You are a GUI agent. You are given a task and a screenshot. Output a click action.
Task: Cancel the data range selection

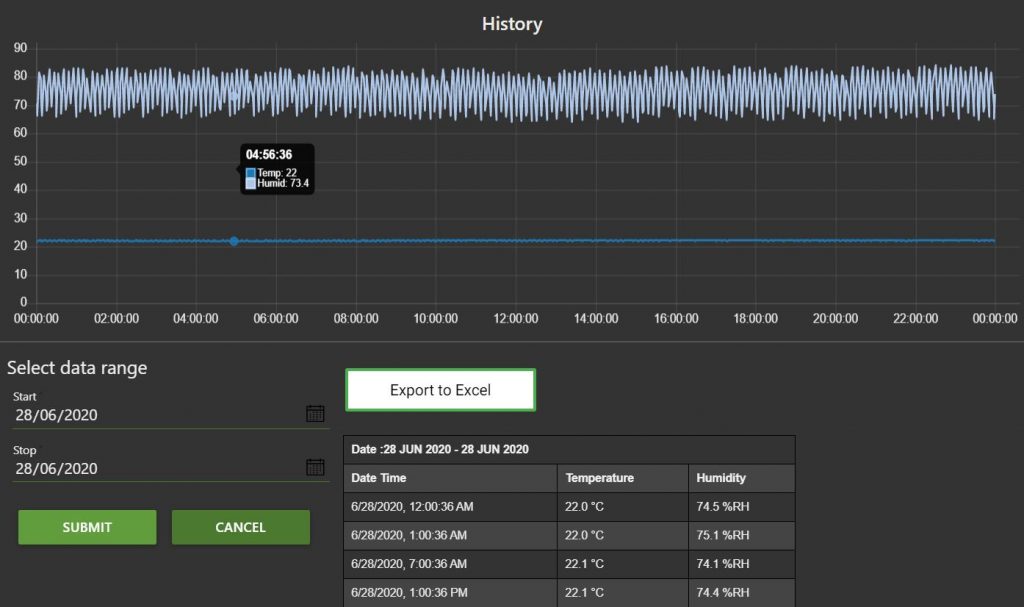(240, 527)
